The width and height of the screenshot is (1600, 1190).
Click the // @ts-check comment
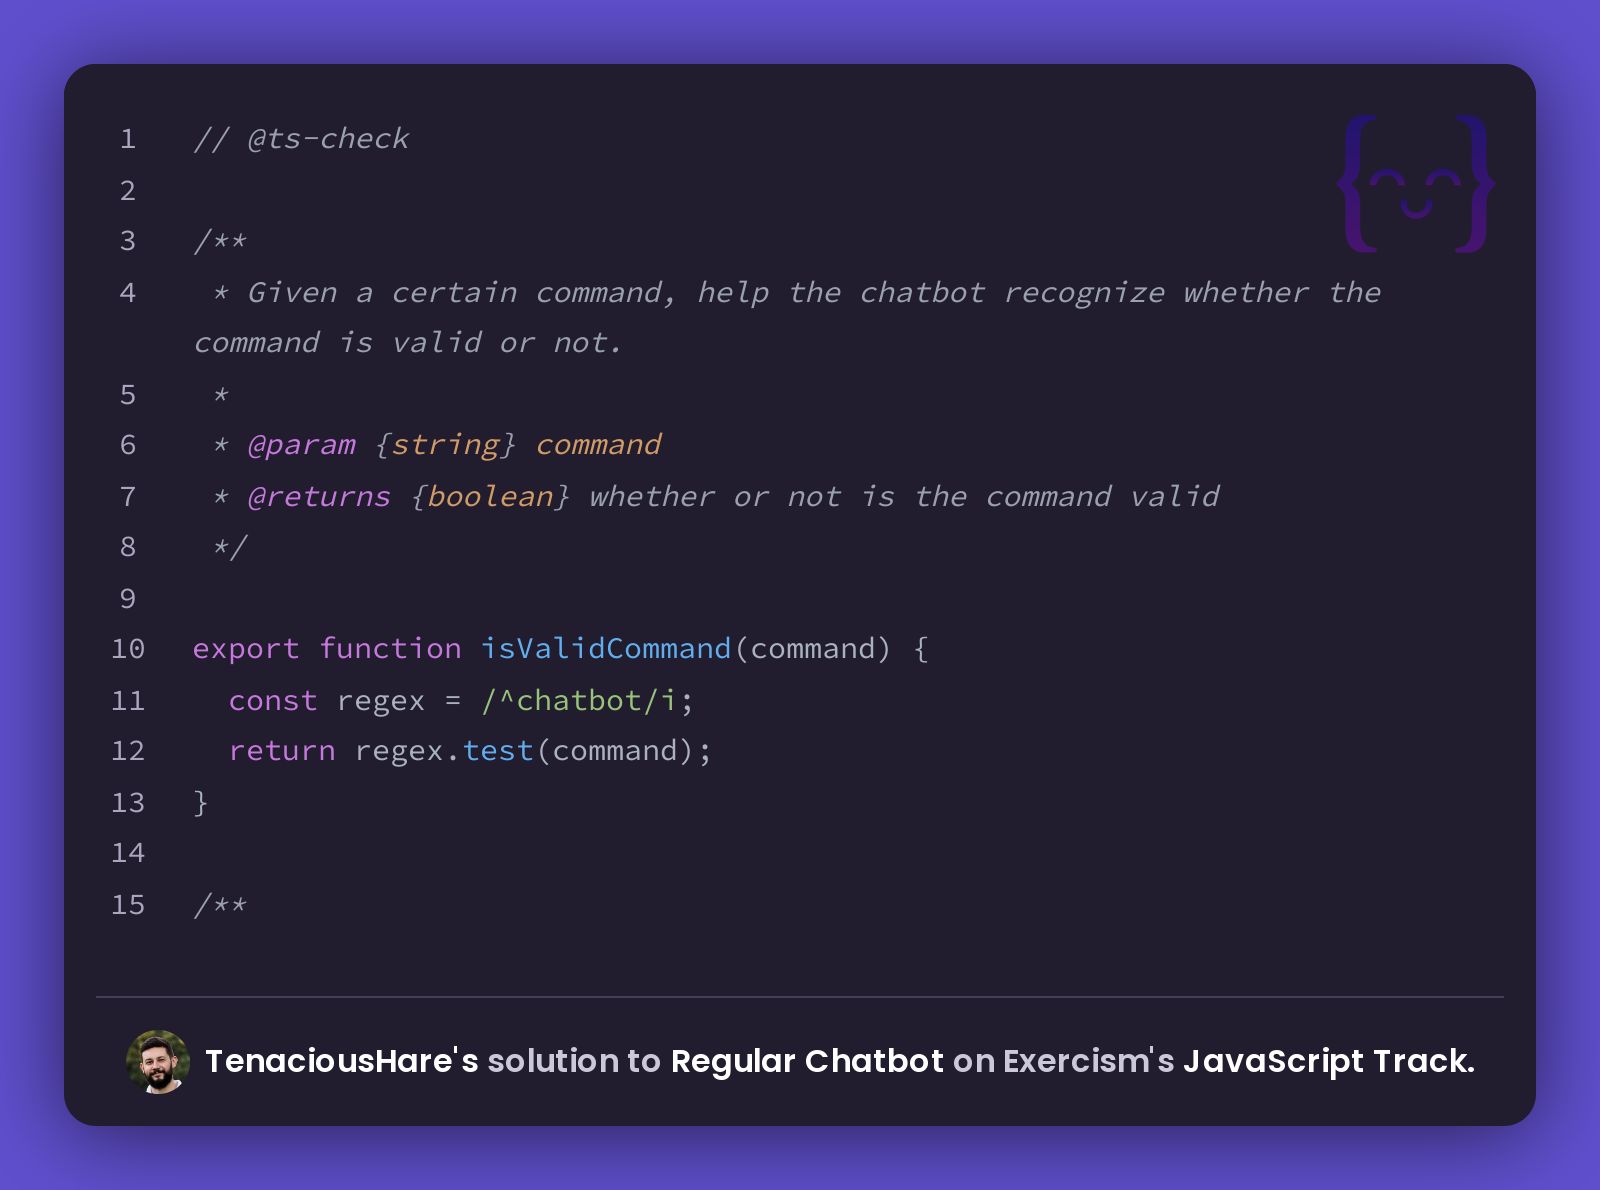[301, 139]
